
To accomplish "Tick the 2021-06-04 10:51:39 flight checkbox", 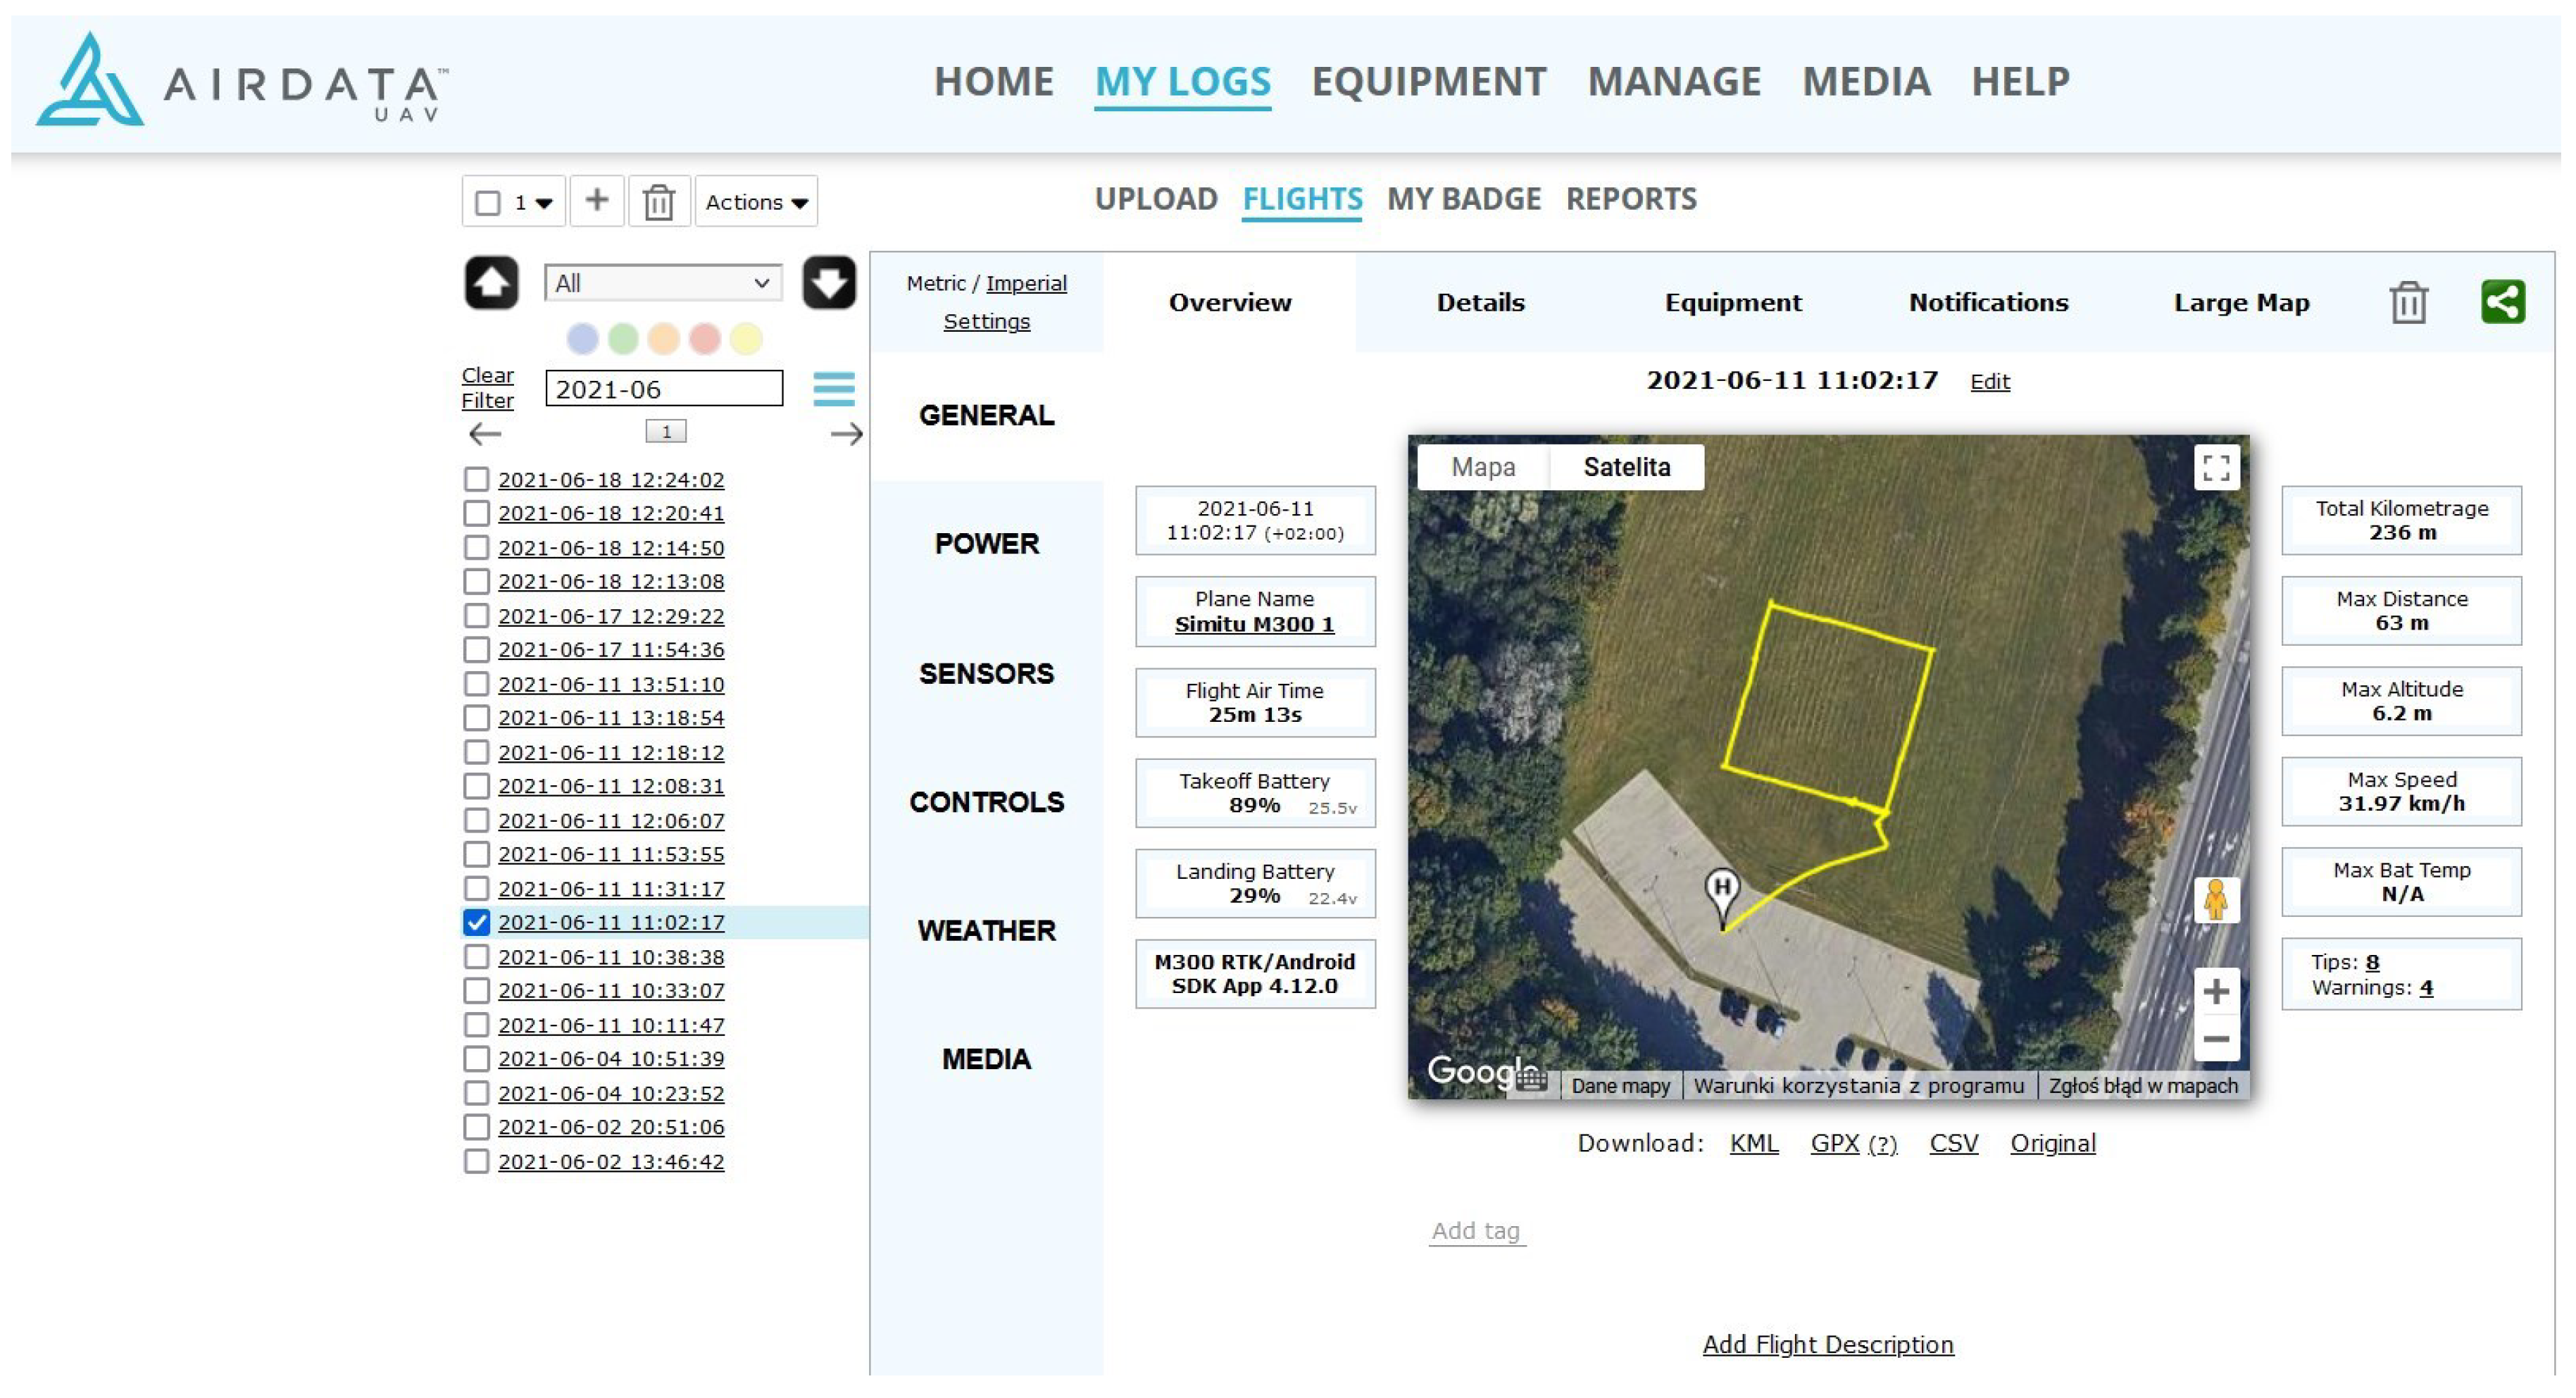I will (477, 1058).
